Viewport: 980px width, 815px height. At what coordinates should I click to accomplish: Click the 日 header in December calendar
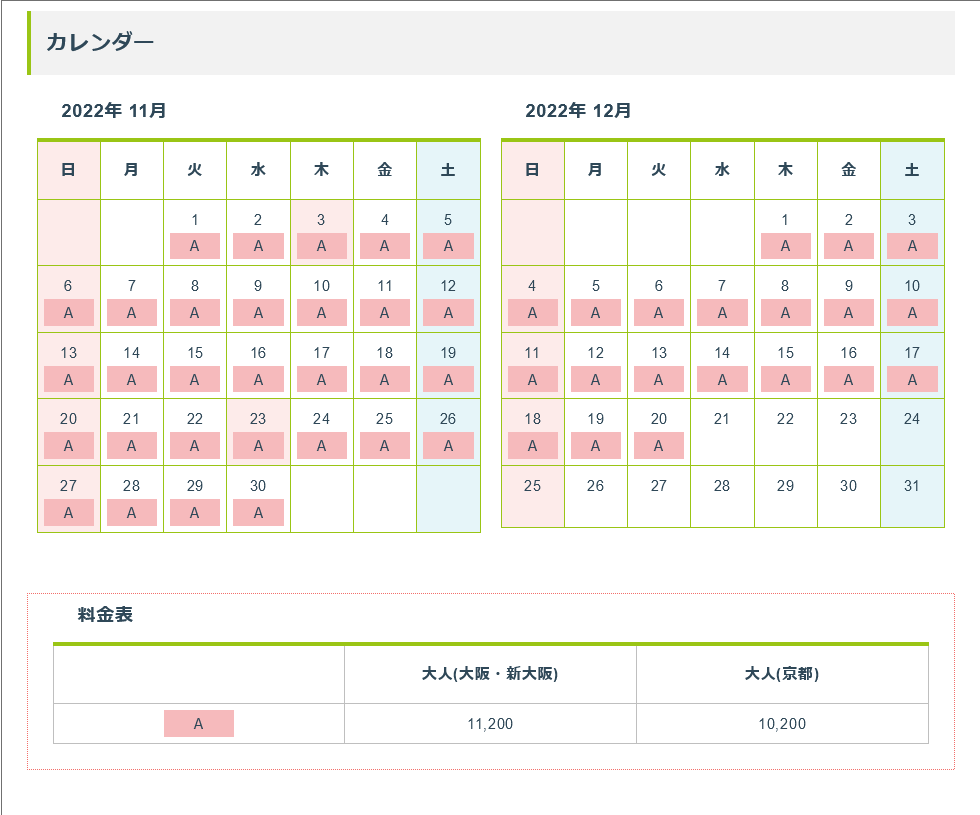[x=532, y=170]
